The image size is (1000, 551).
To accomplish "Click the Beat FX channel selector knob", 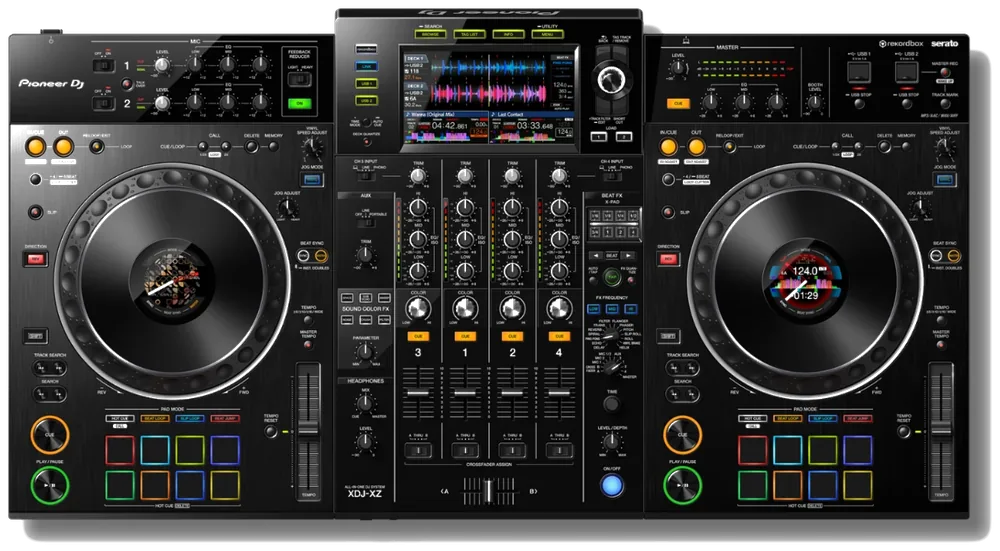I will pyautogui.click(x=612, y=366).
